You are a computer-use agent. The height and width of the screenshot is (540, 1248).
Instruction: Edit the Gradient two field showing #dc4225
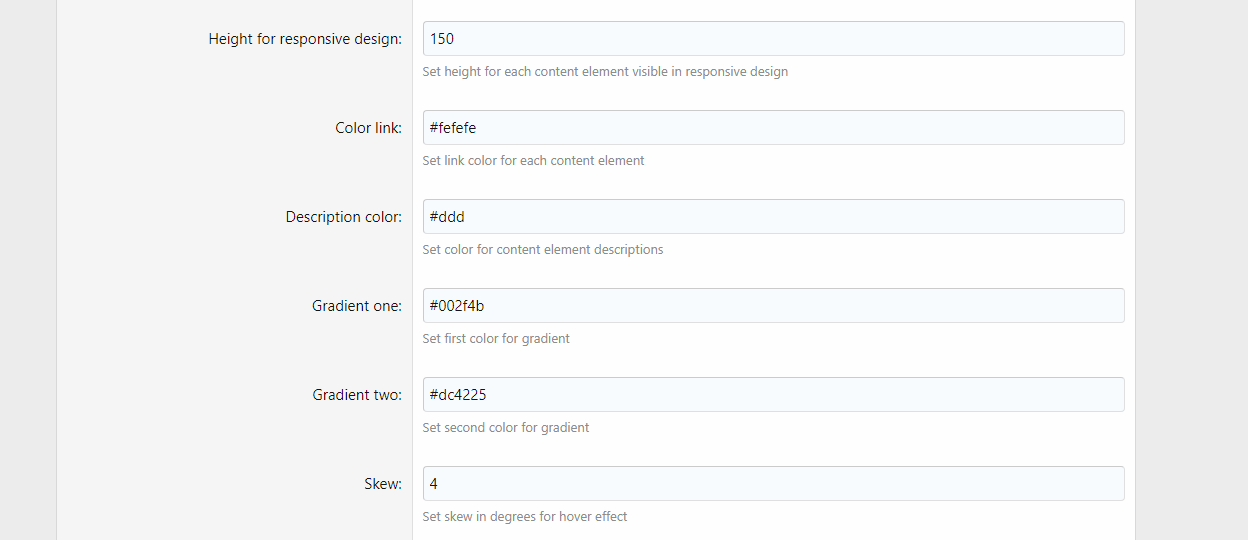pos(773,395)
